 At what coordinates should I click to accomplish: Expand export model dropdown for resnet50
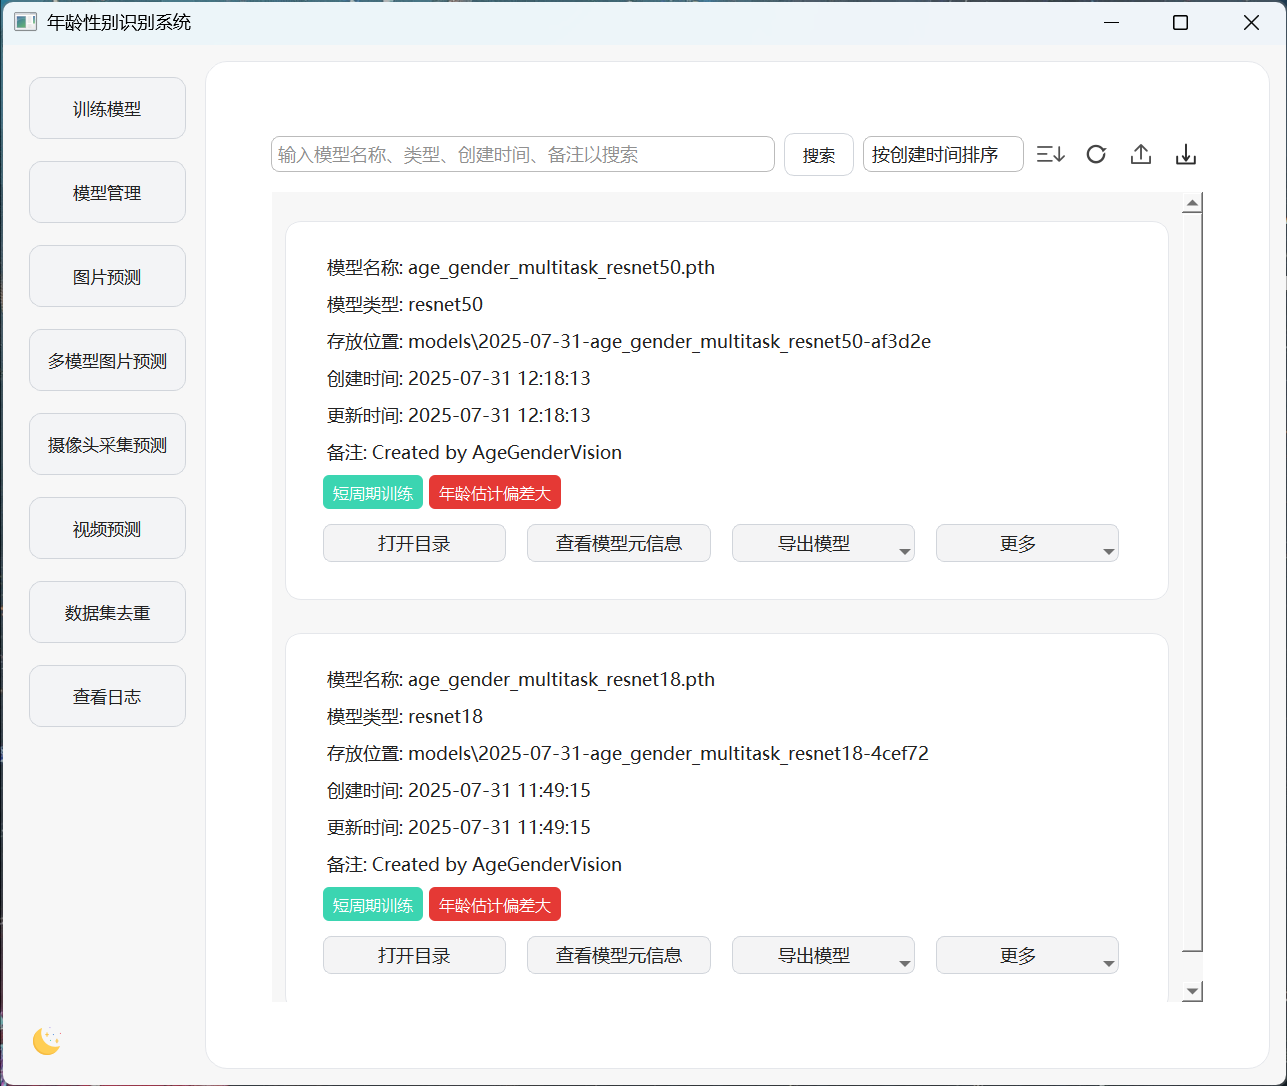[x=822, y=544]
